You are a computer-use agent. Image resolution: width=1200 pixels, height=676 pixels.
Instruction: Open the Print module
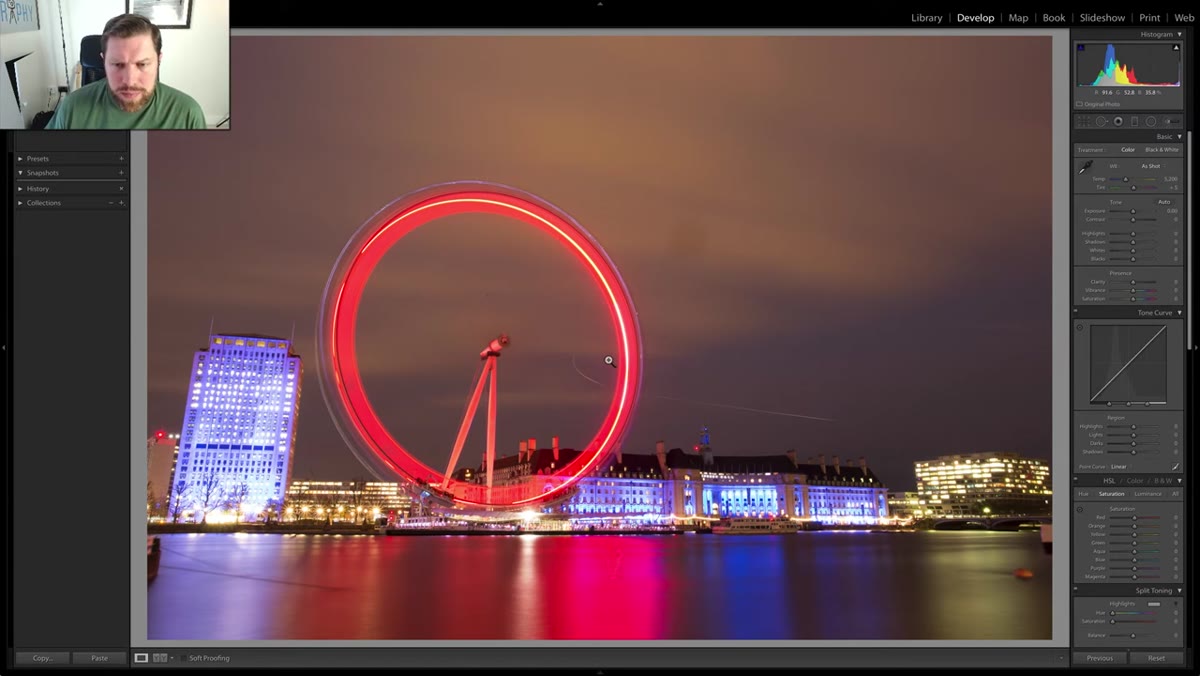point(1150,18)
